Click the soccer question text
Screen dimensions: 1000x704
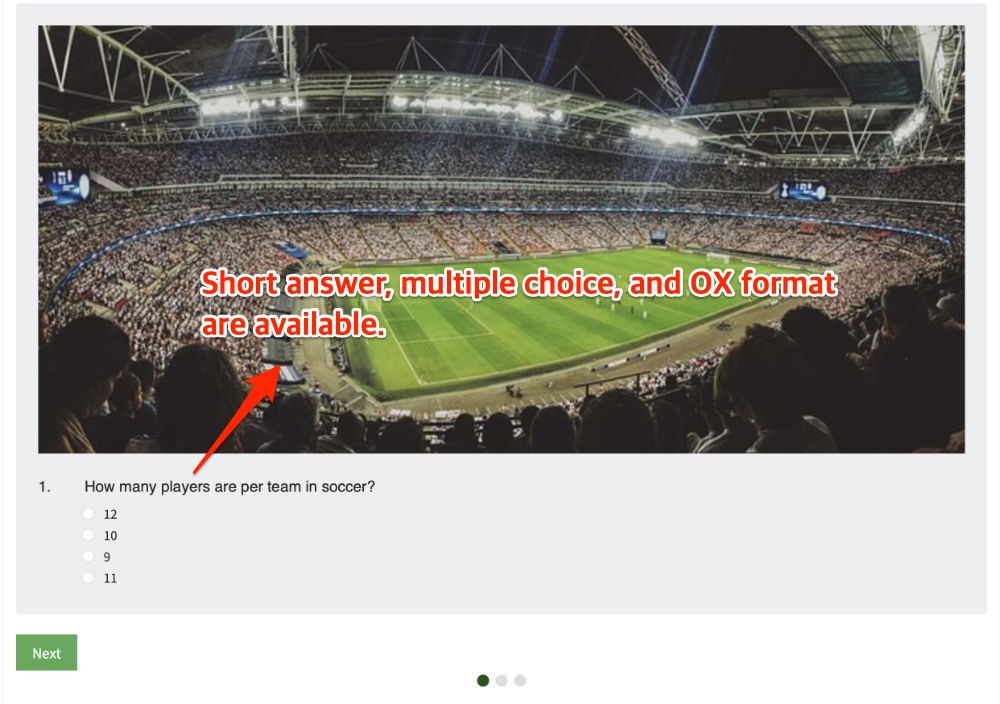(x=230, y=487)
